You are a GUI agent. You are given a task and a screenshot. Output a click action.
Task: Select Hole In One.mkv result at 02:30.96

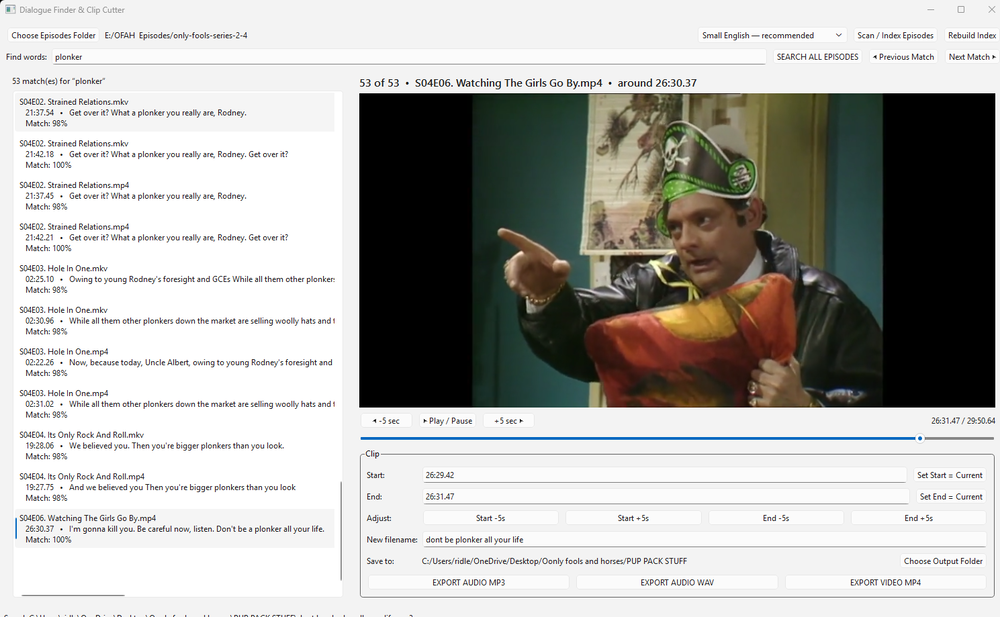[175, 320]
